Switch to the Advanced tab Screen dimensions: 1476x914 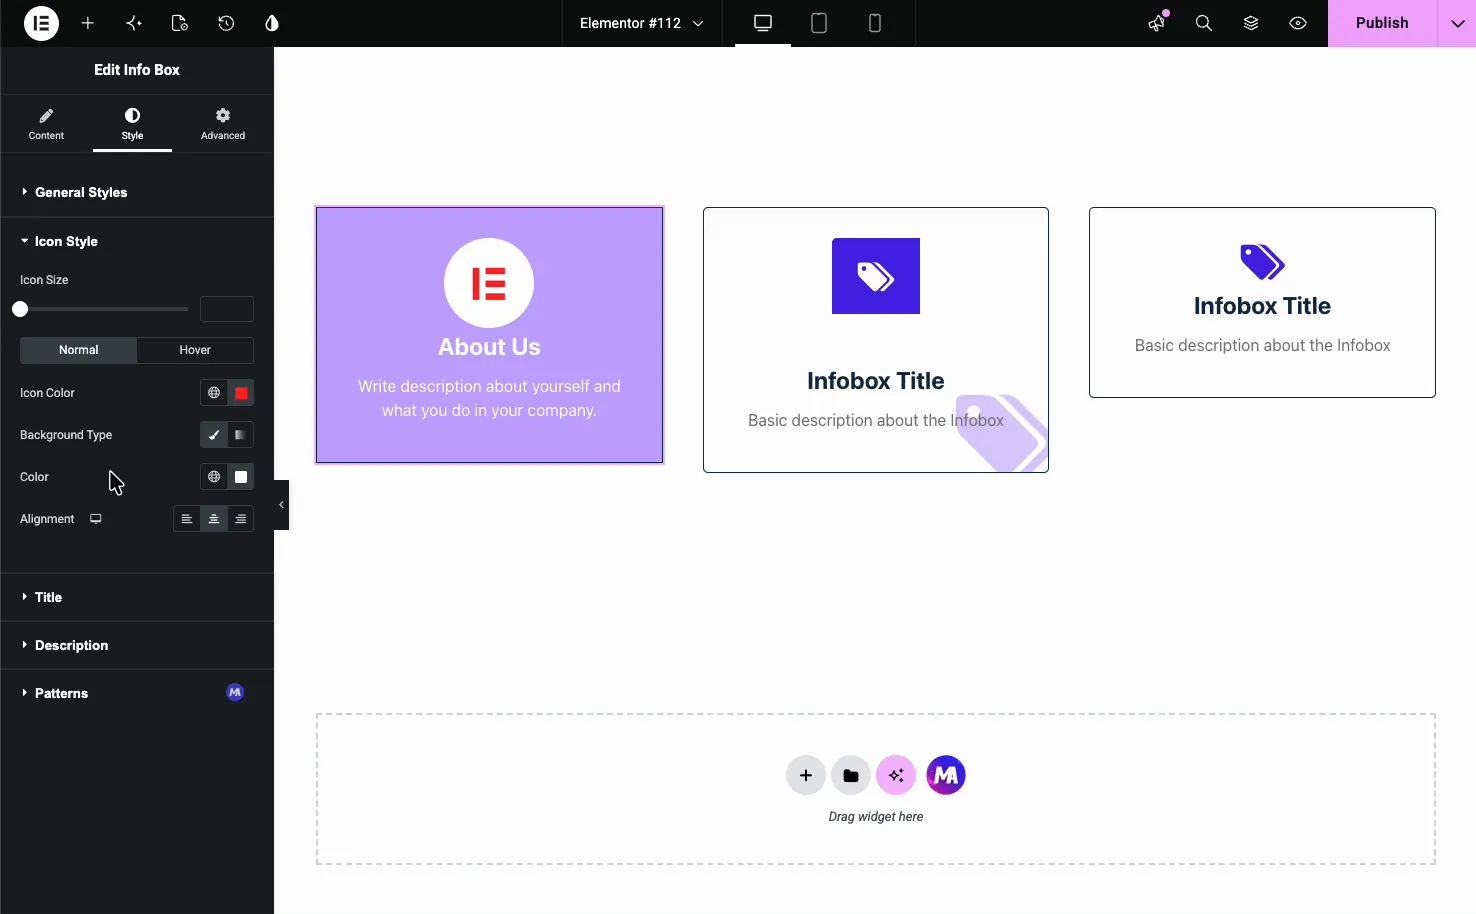tap(223, 124)
